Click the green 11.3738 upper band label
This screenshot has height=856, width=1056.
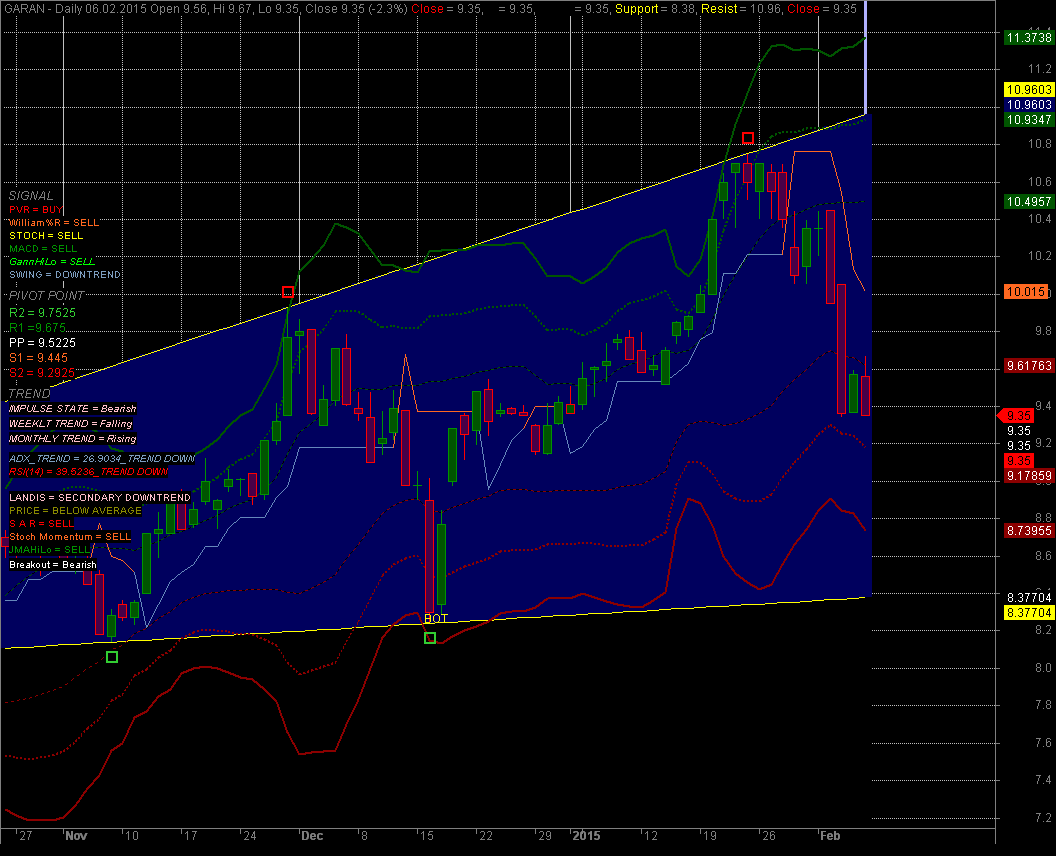click(x=1028, y=36)
